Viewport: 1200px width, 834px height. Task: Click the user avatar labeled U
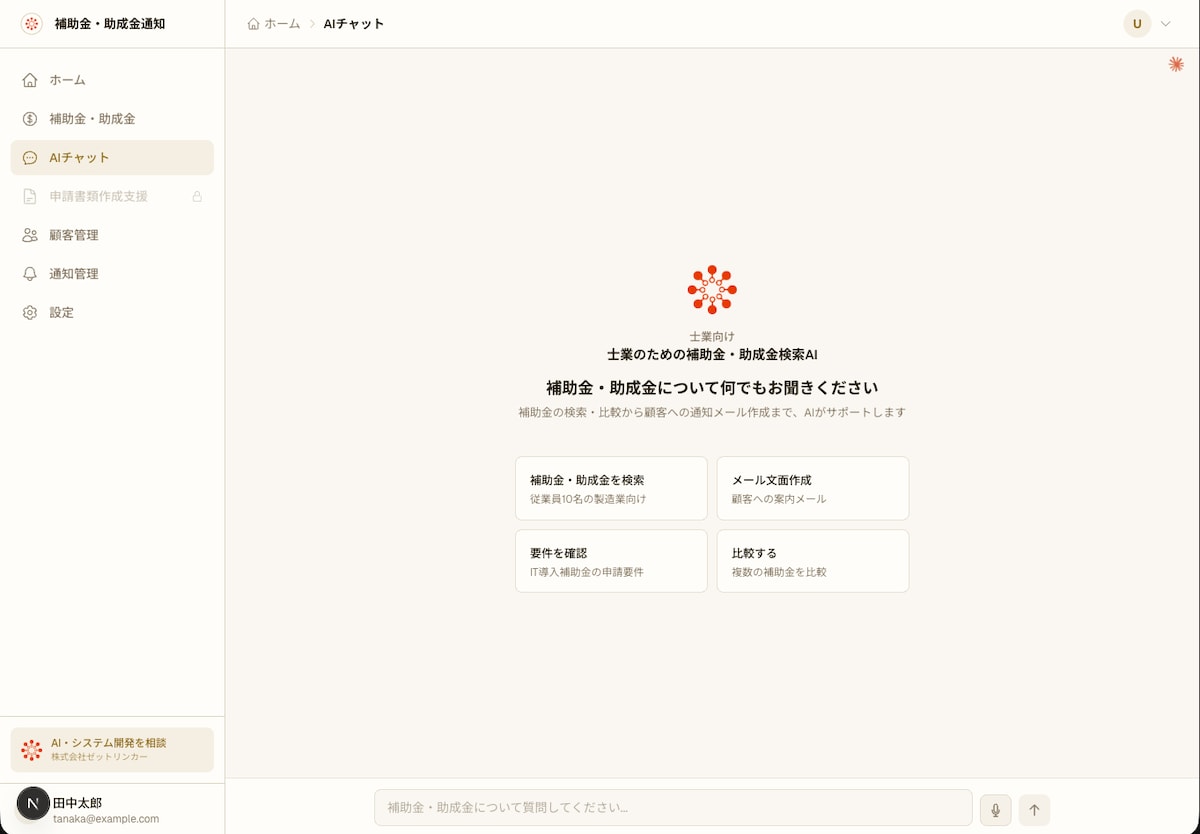[x=1137, y=24]
